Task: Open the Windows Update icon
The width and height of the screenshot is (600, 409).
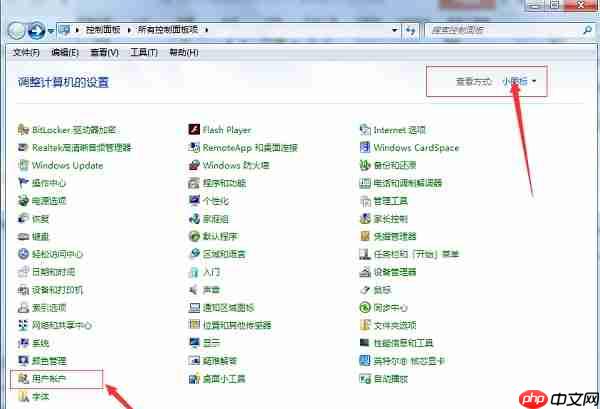Action: [23, 165]
